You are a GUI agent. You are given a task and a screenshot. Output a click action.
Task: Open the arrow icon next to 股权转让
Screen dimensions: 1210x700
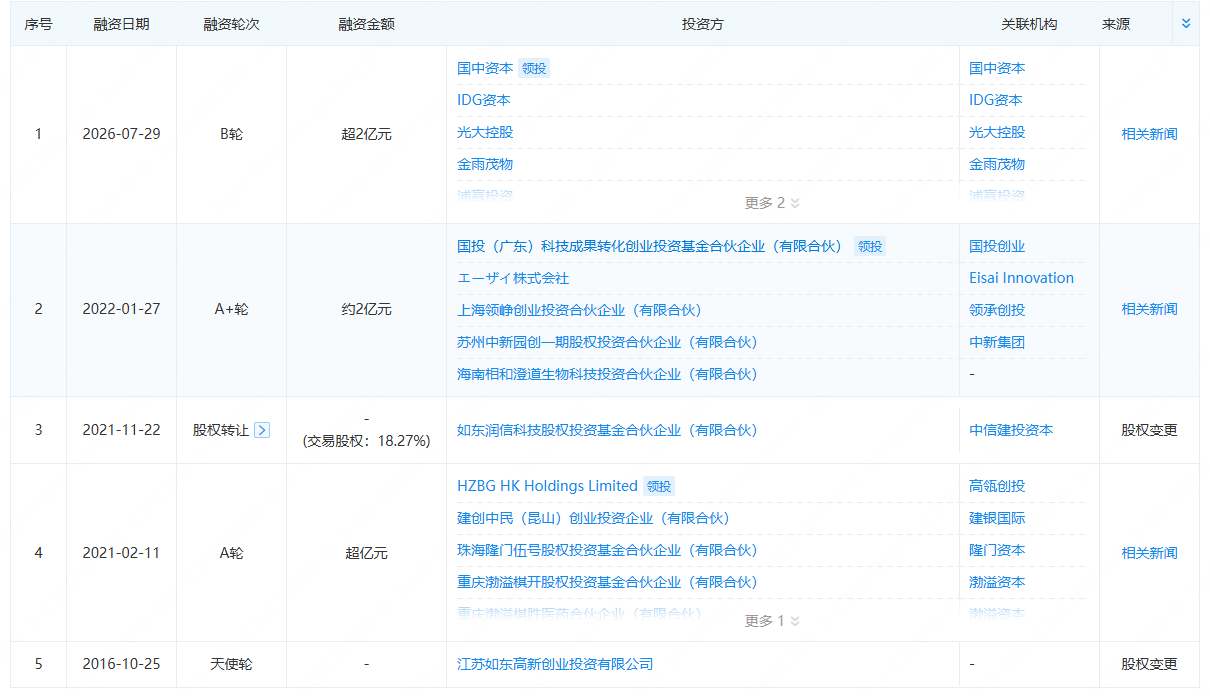[262, 430]
